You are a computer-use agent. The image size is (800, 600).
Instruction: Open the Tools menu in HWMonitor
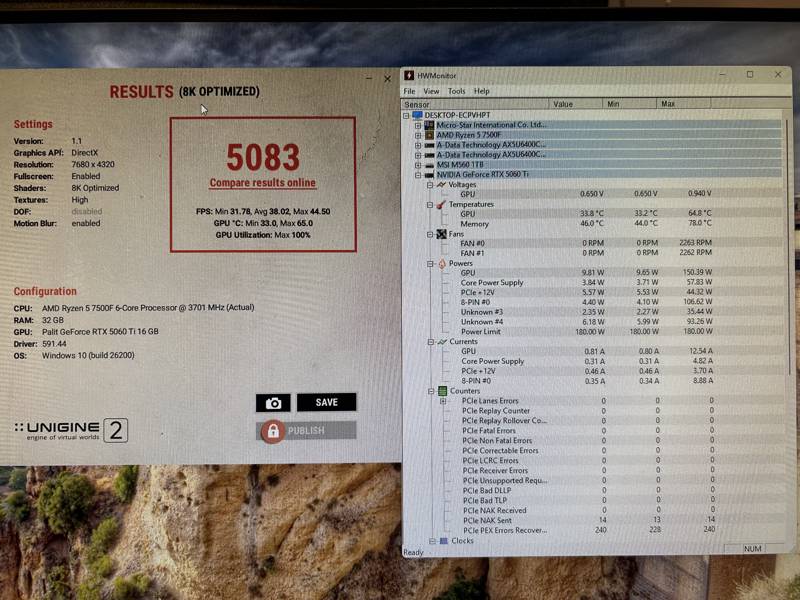coord(457,91)
